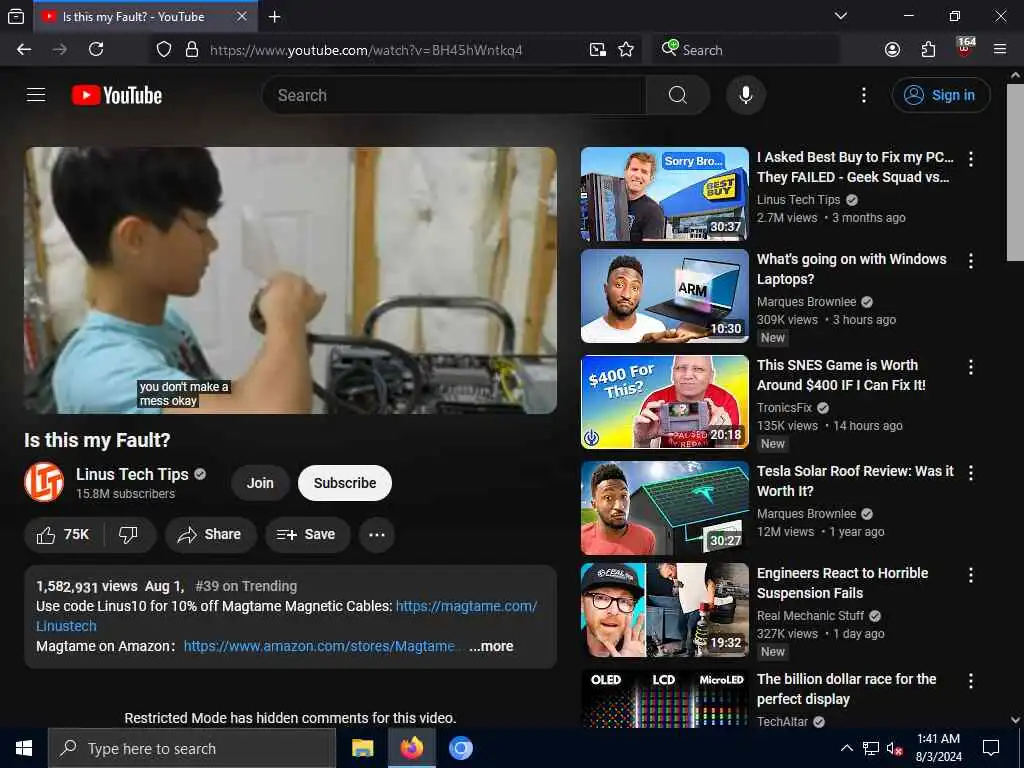
Task: Save video to playlist
Action: (307, 535)
